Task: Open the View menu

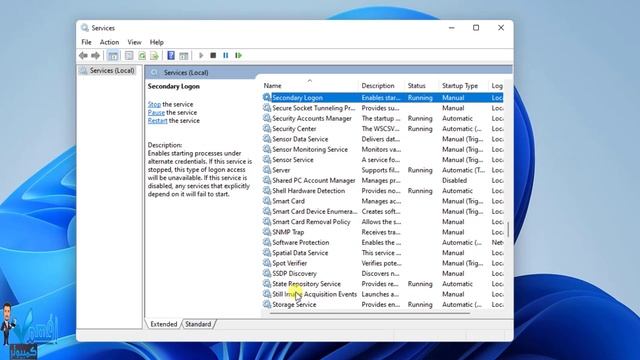Action: [x=134, y=42]
